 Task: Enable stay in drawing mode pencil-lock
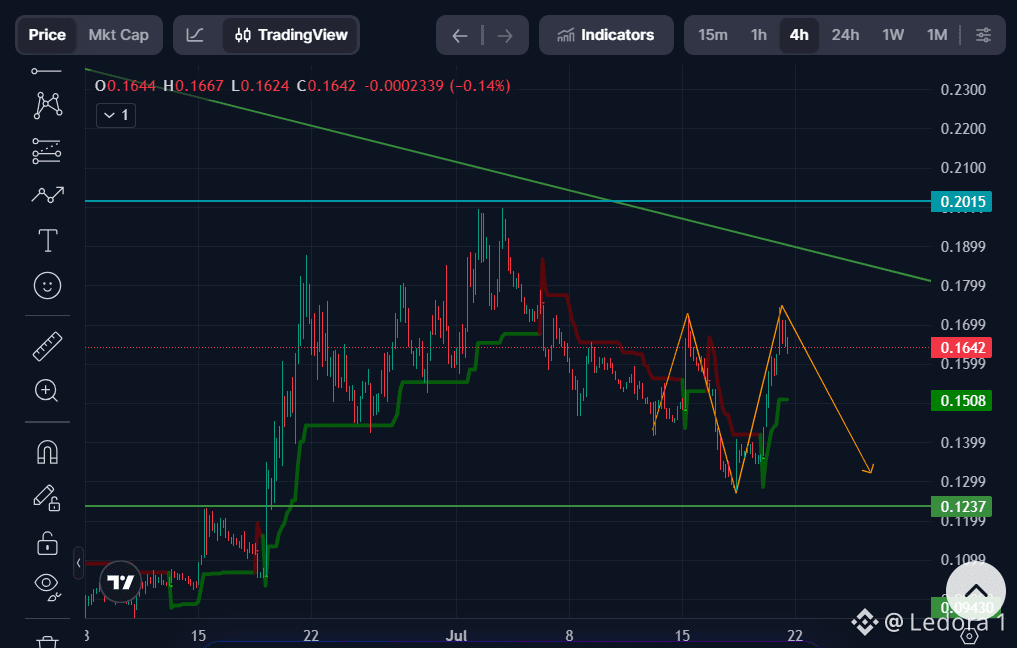[x=47, y=498]
